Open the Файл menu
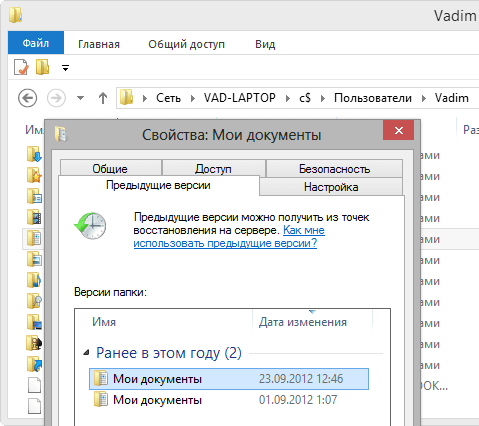479x426 pixels. coord(36,43)
